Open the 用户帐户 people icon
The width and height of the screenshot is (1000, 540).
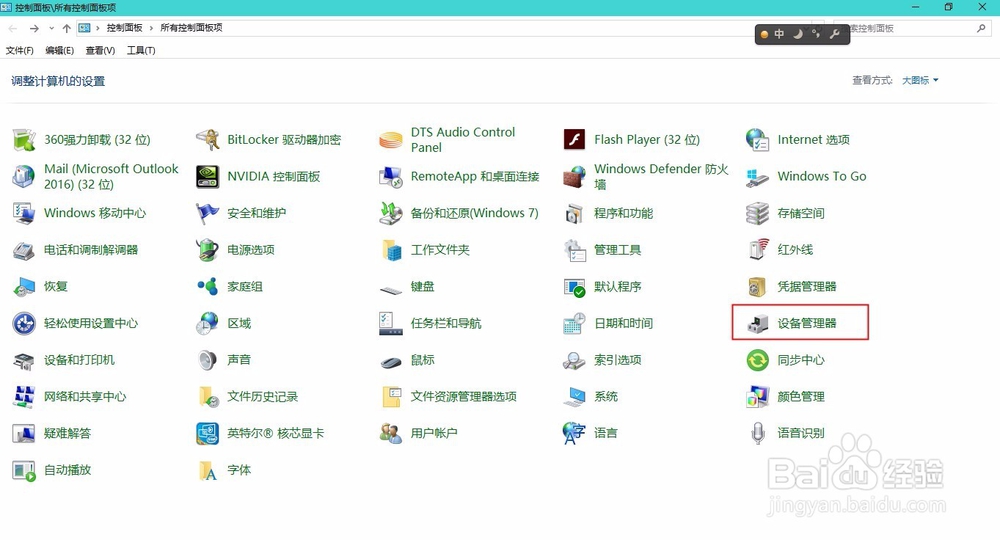(391, 434)
